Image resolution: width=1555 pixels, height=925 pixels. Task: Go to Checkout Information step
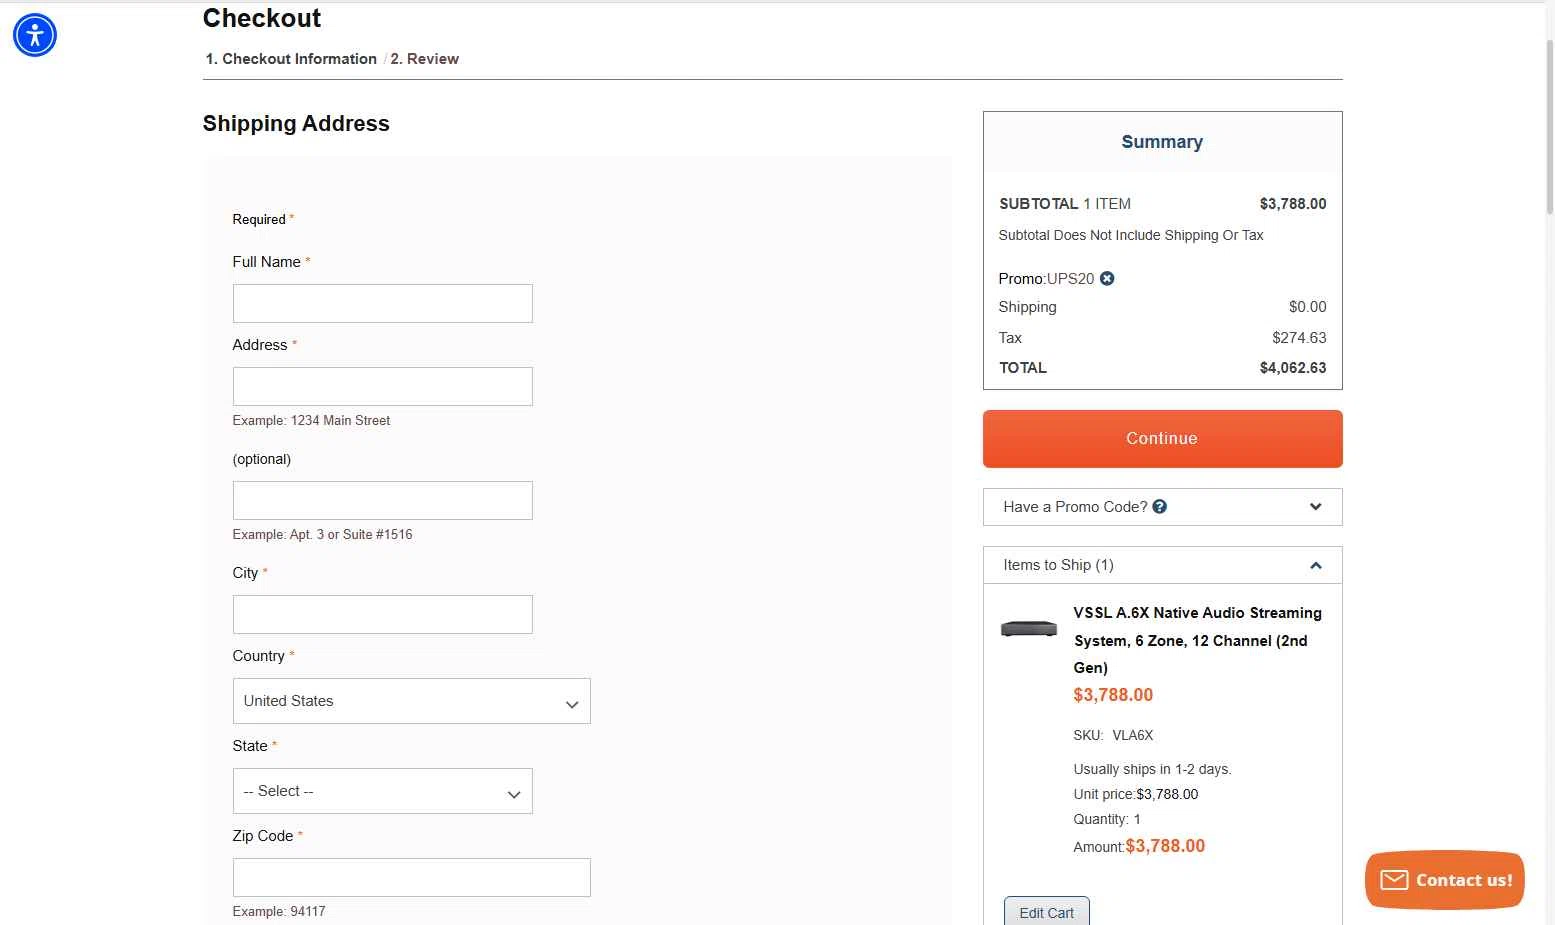click(x=291, y=59)
